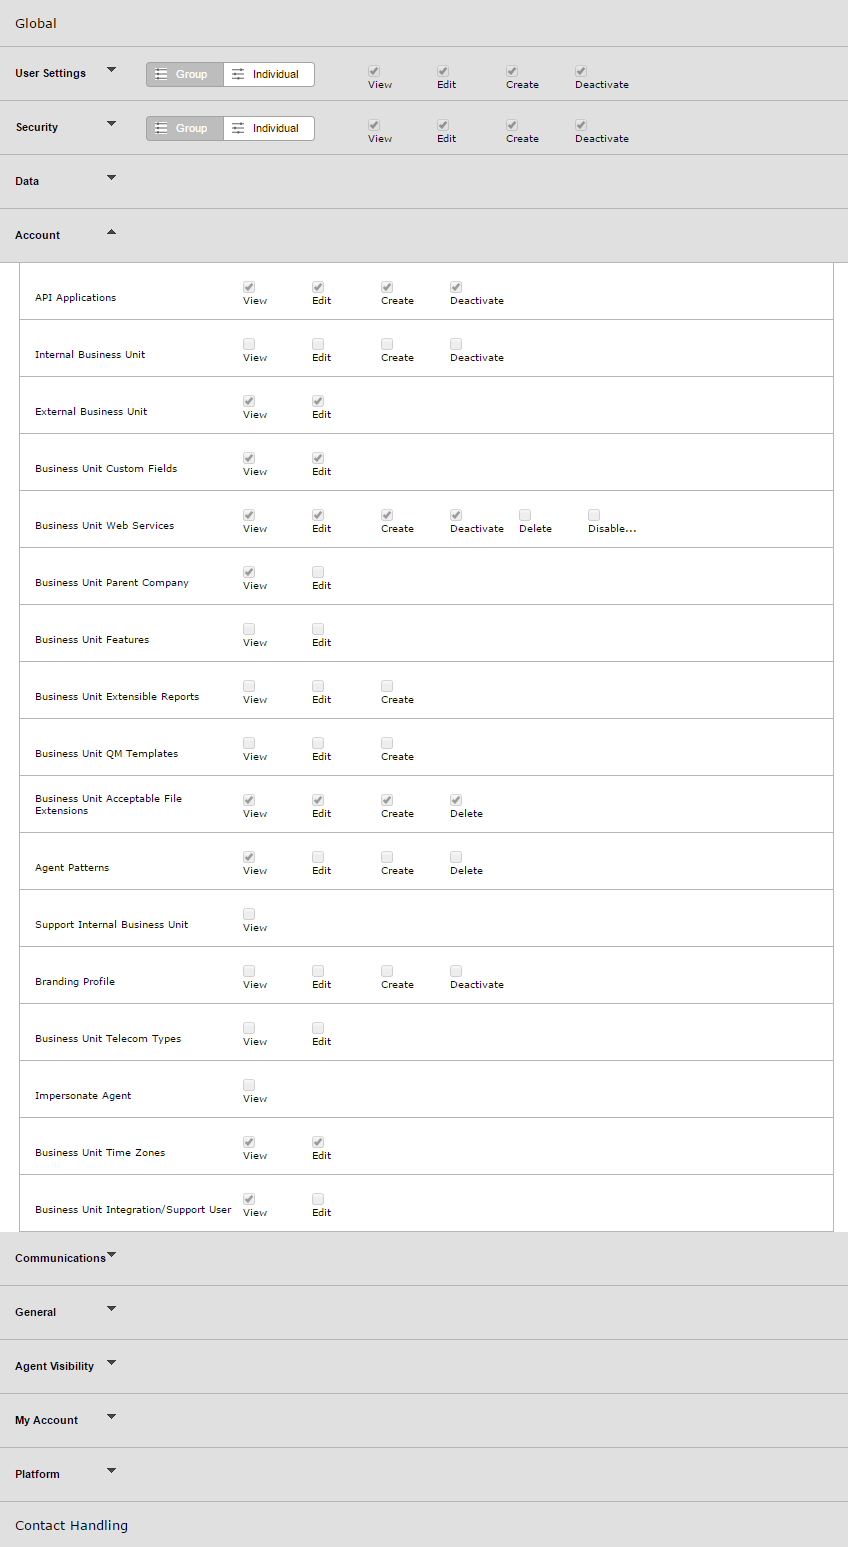Click the General section label
Viewport: 848px width, 1547px height.
pyautogui.click(x=36, y=1312)
